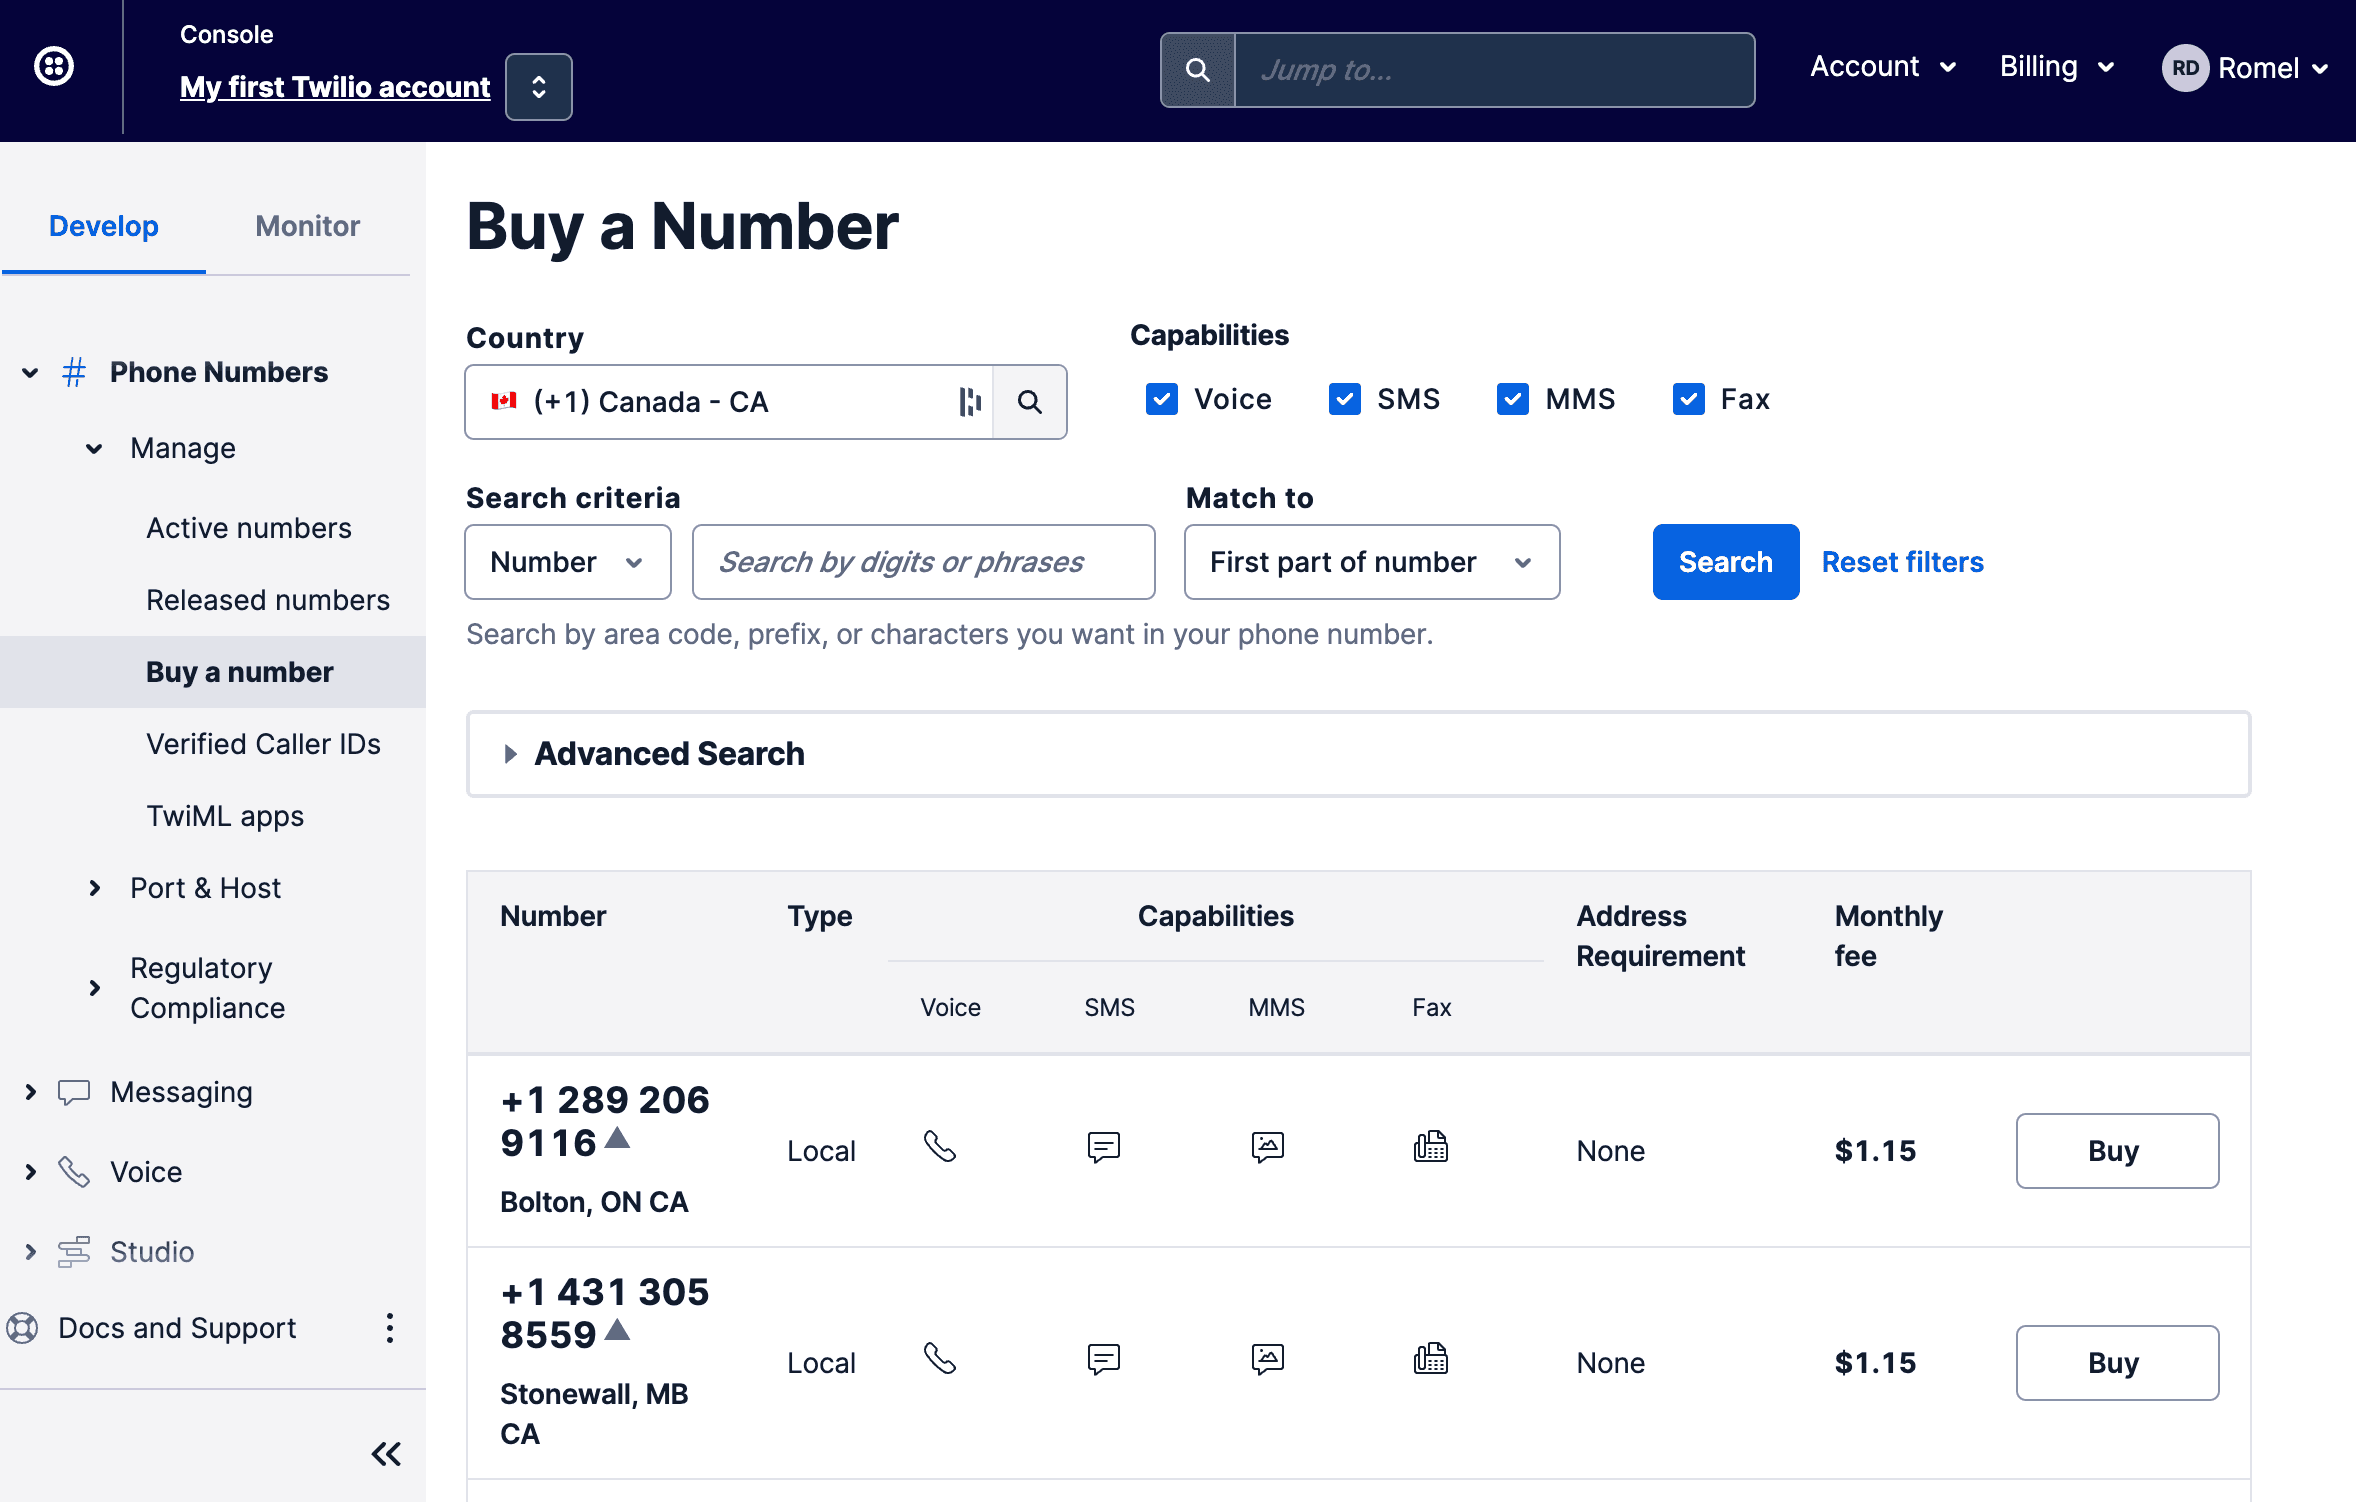Expand the Messaging section chevron

[30, 1092]
